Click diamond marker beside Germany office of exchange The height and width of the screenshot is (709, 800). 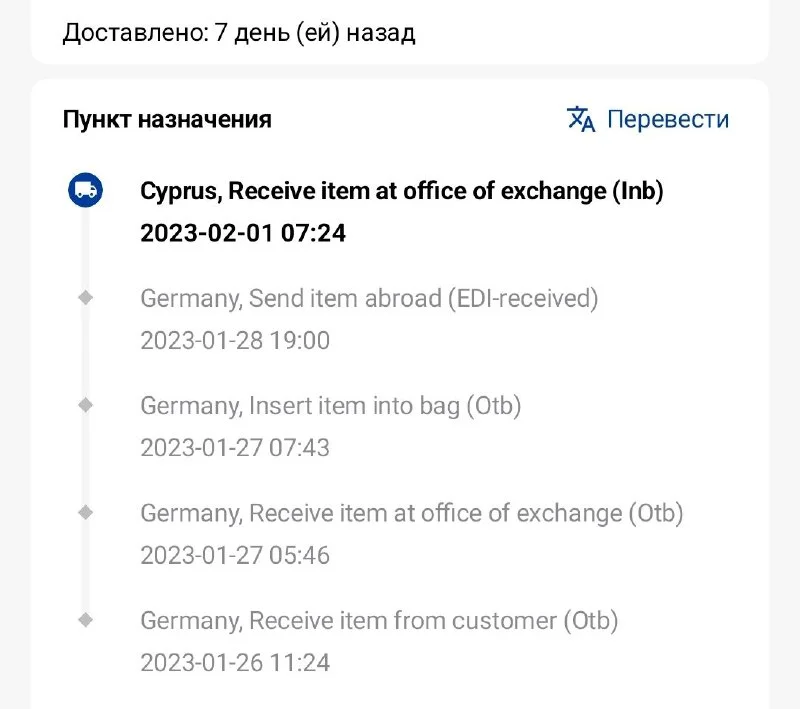85,512
